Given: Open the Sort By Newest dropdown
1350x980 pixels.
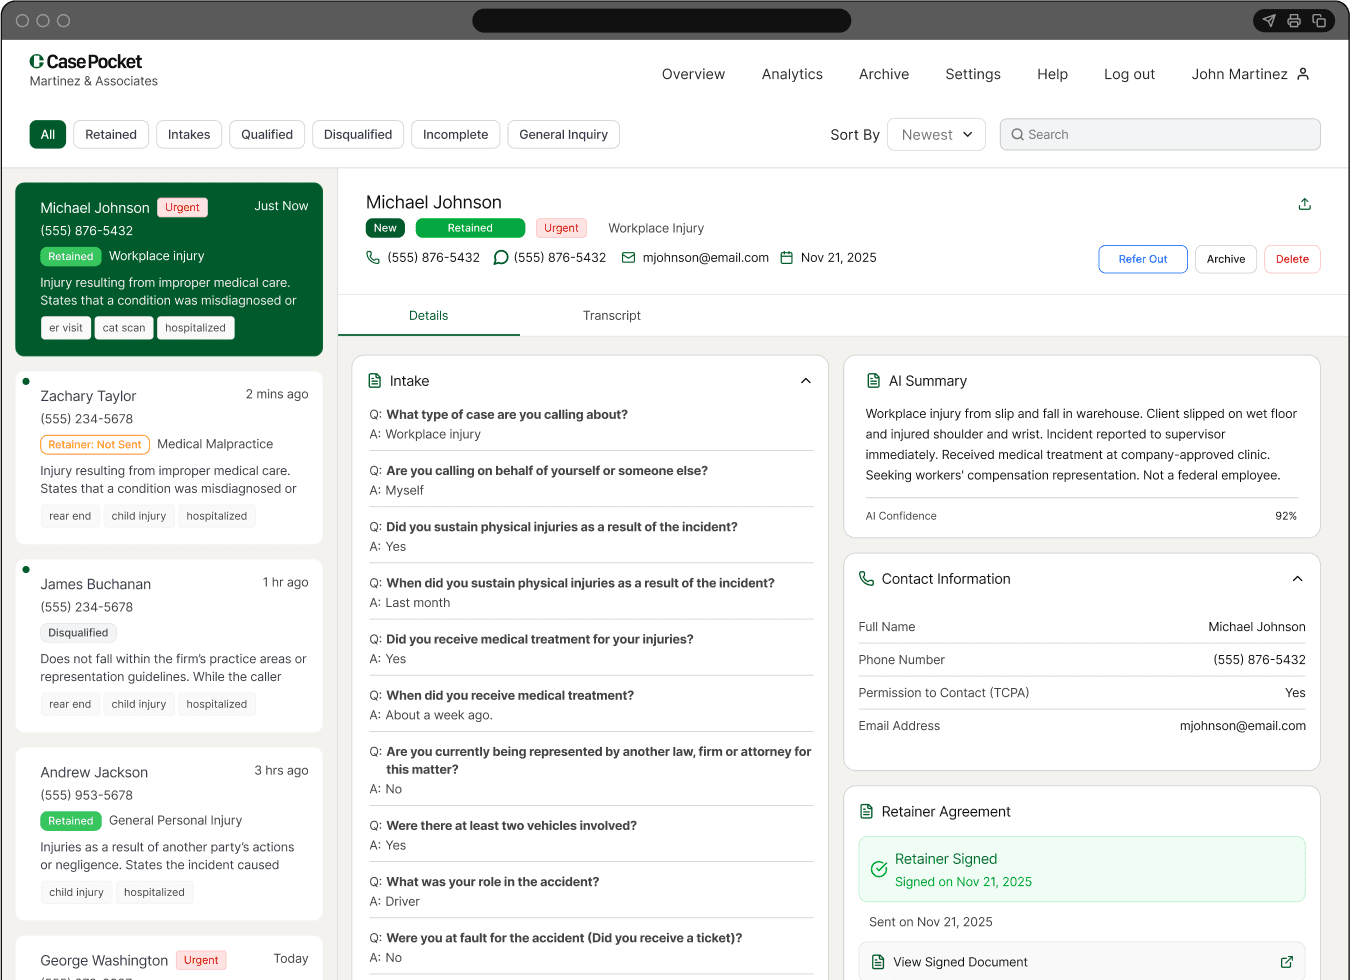Looking at the screenshot, I should click(936, 135).
